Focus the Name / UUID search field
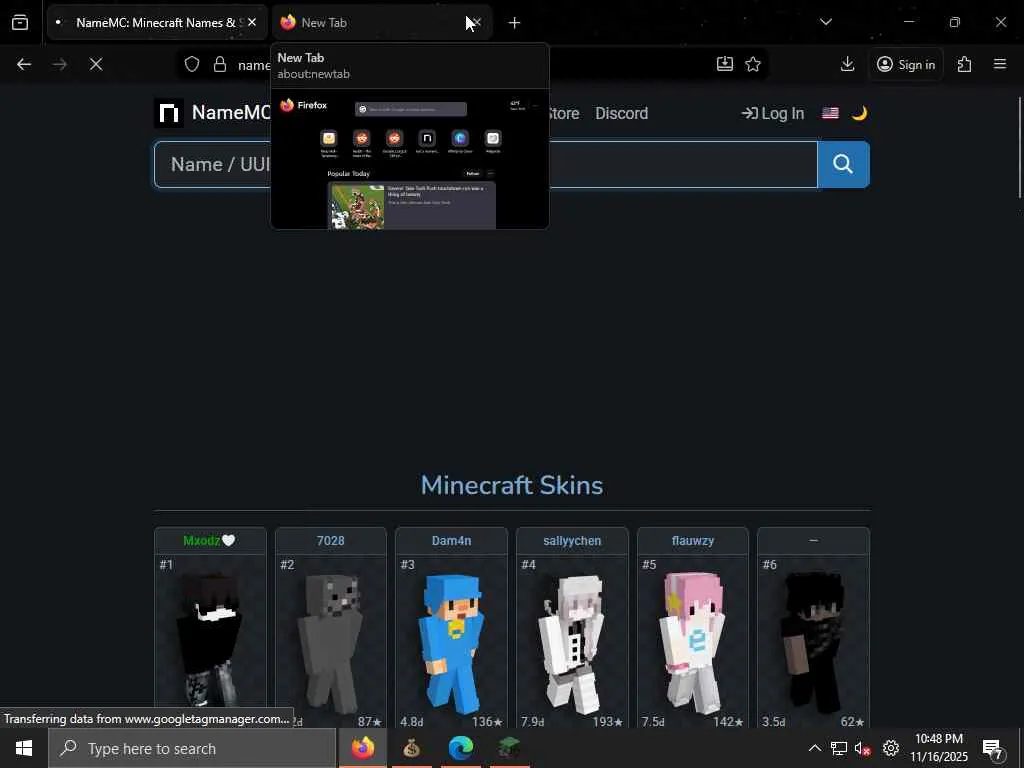This screenshot has width=1024, height=768. coord(485,165)
